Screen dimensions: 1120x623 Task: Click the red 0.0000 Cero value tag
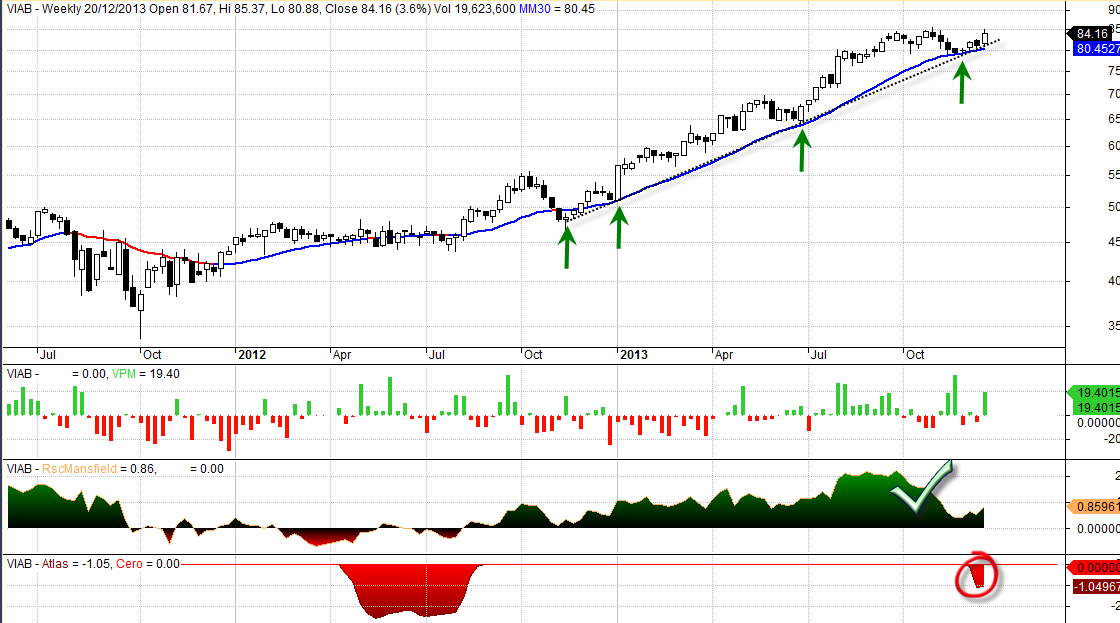click(1094, 568)
